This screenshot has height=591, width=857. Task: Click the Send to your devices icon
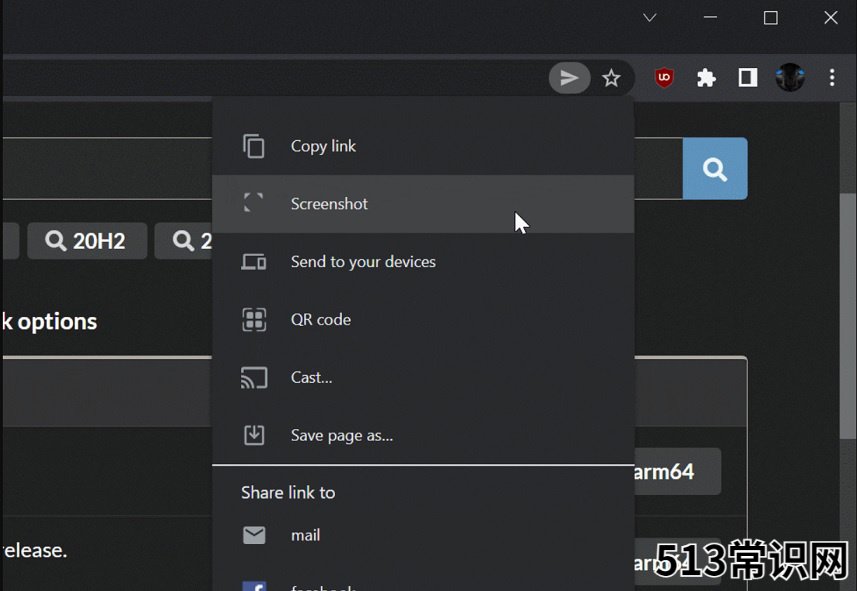tap(254, 262)
